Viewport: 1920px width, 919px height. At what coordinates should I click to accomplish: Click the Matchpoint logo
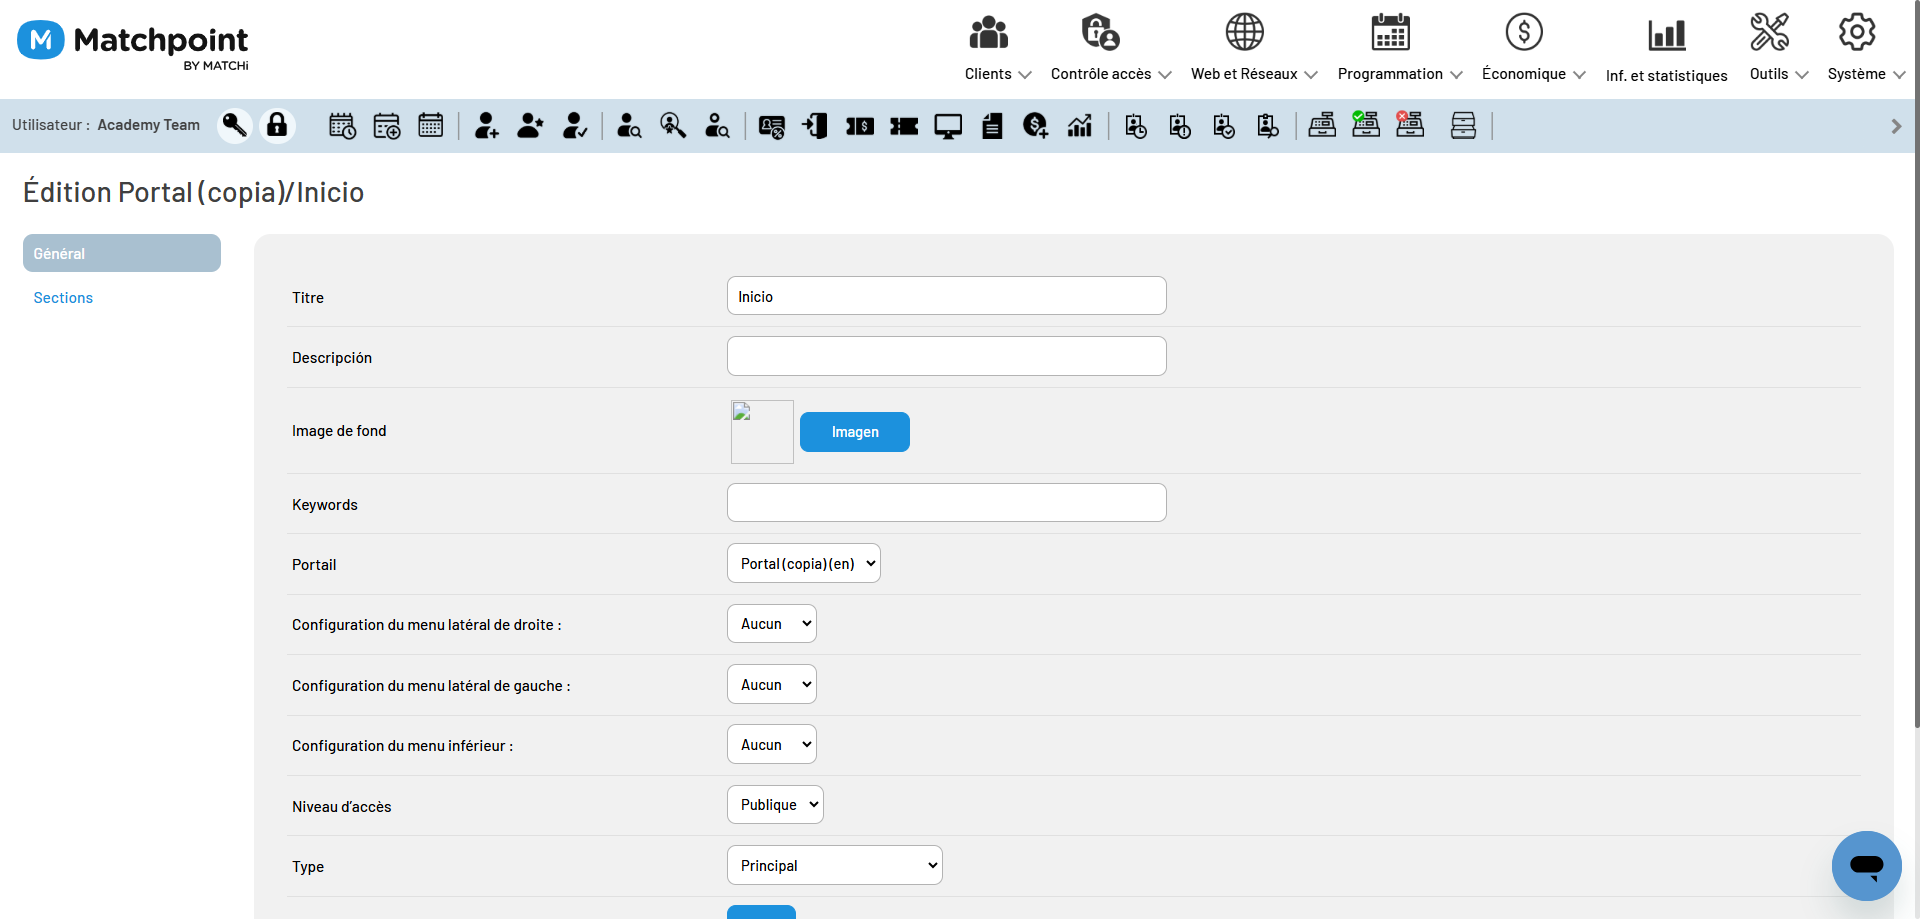click(x=133, y=45)
